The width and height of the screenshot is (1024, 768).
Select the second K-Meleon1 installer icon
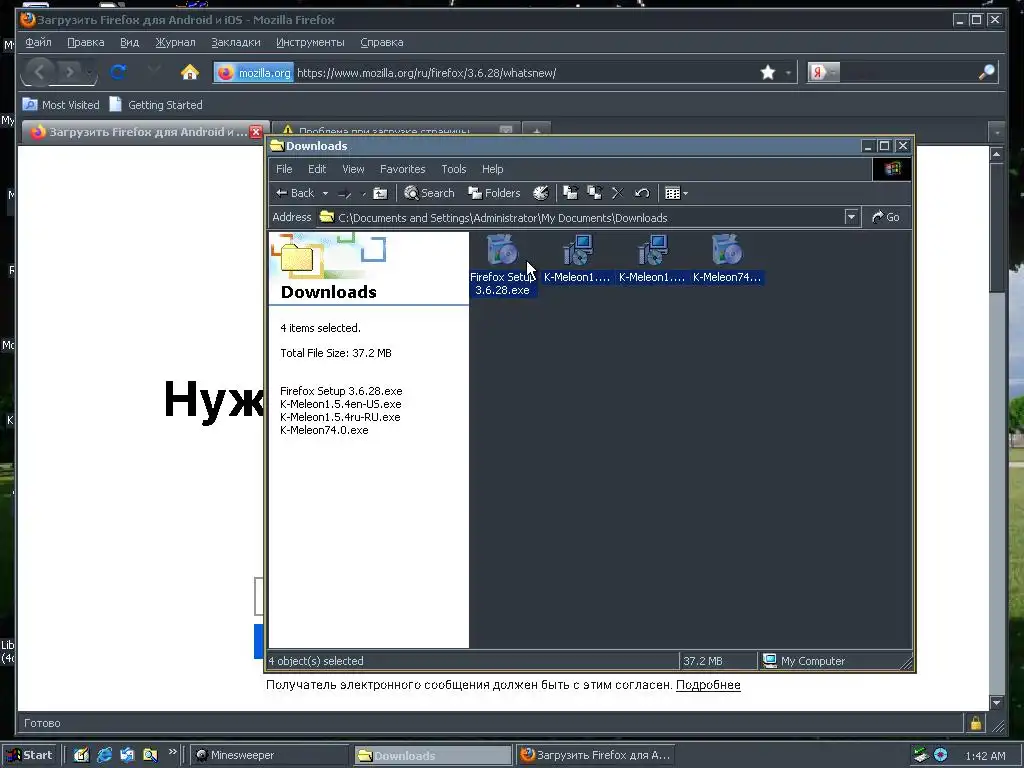pos(652,251)
